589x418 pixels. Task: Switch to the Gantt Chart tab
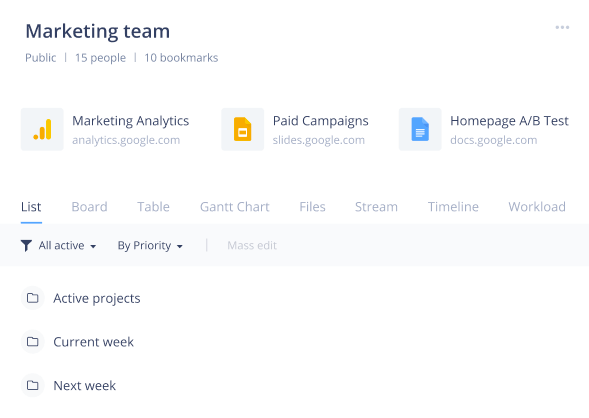234,207
